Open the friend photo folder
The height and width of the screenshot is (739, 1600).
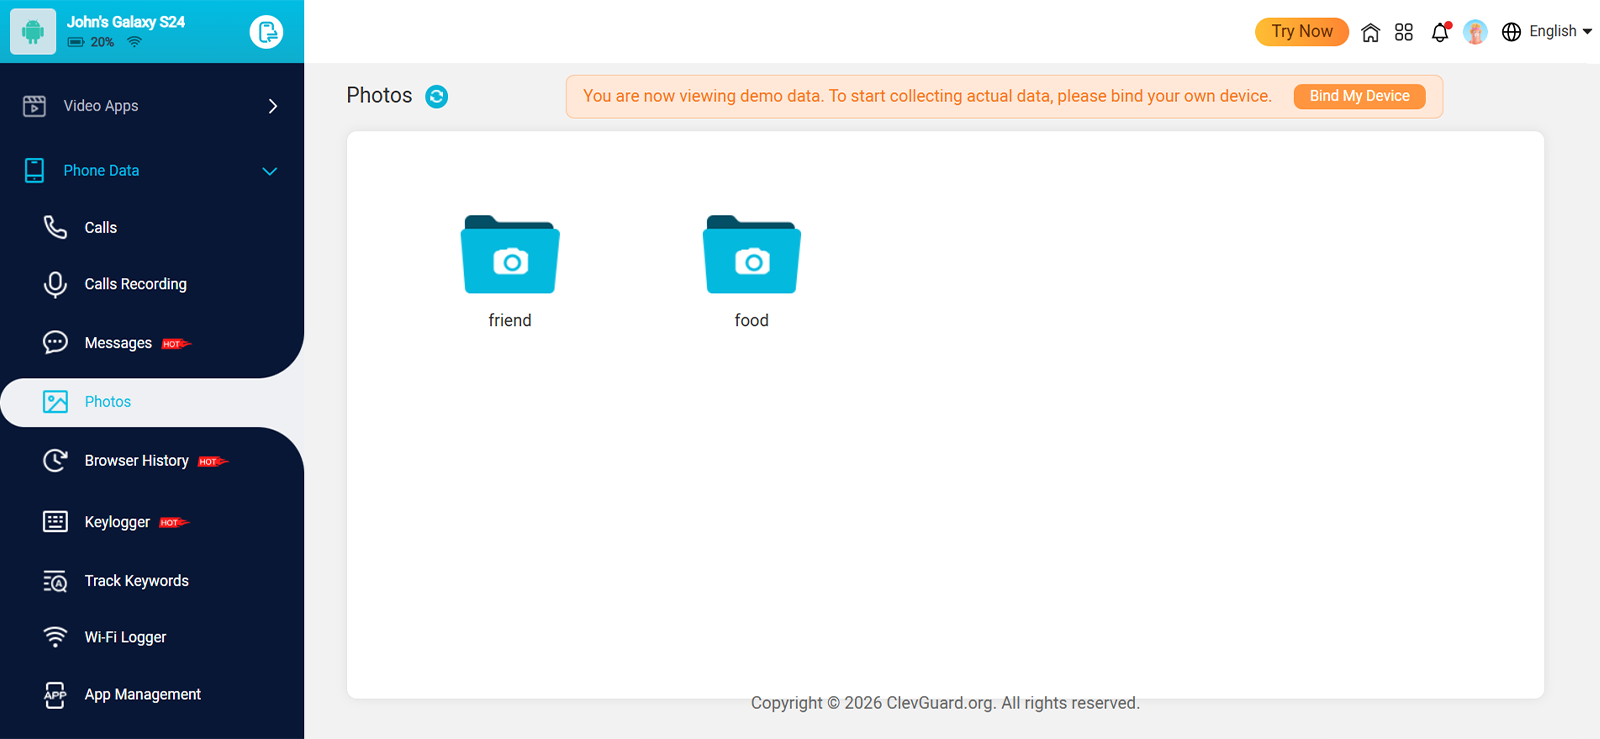[510, 255]
